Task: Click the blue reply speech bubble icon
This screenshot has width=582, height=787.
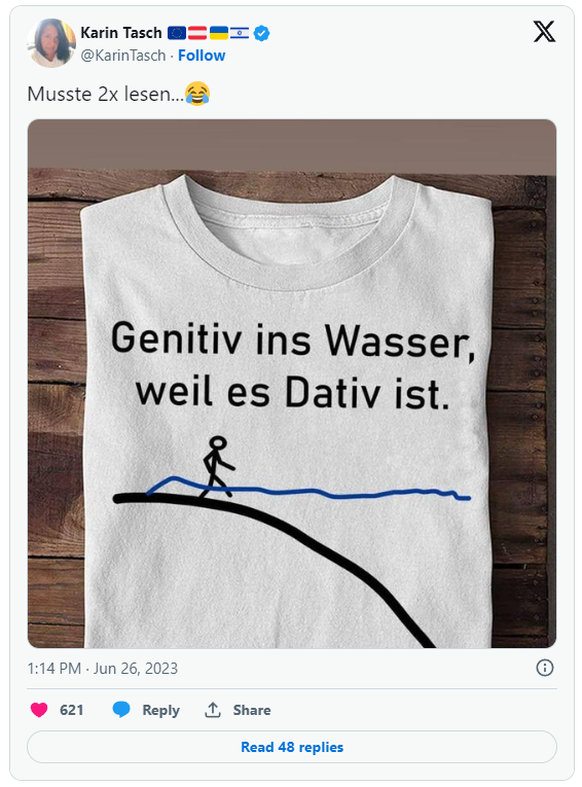Action: [x=121, y=709]
